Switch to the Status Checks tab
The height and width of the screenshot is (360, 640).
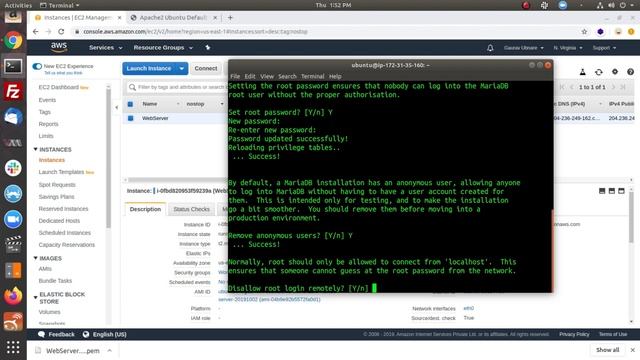click(x=191, y=209)
